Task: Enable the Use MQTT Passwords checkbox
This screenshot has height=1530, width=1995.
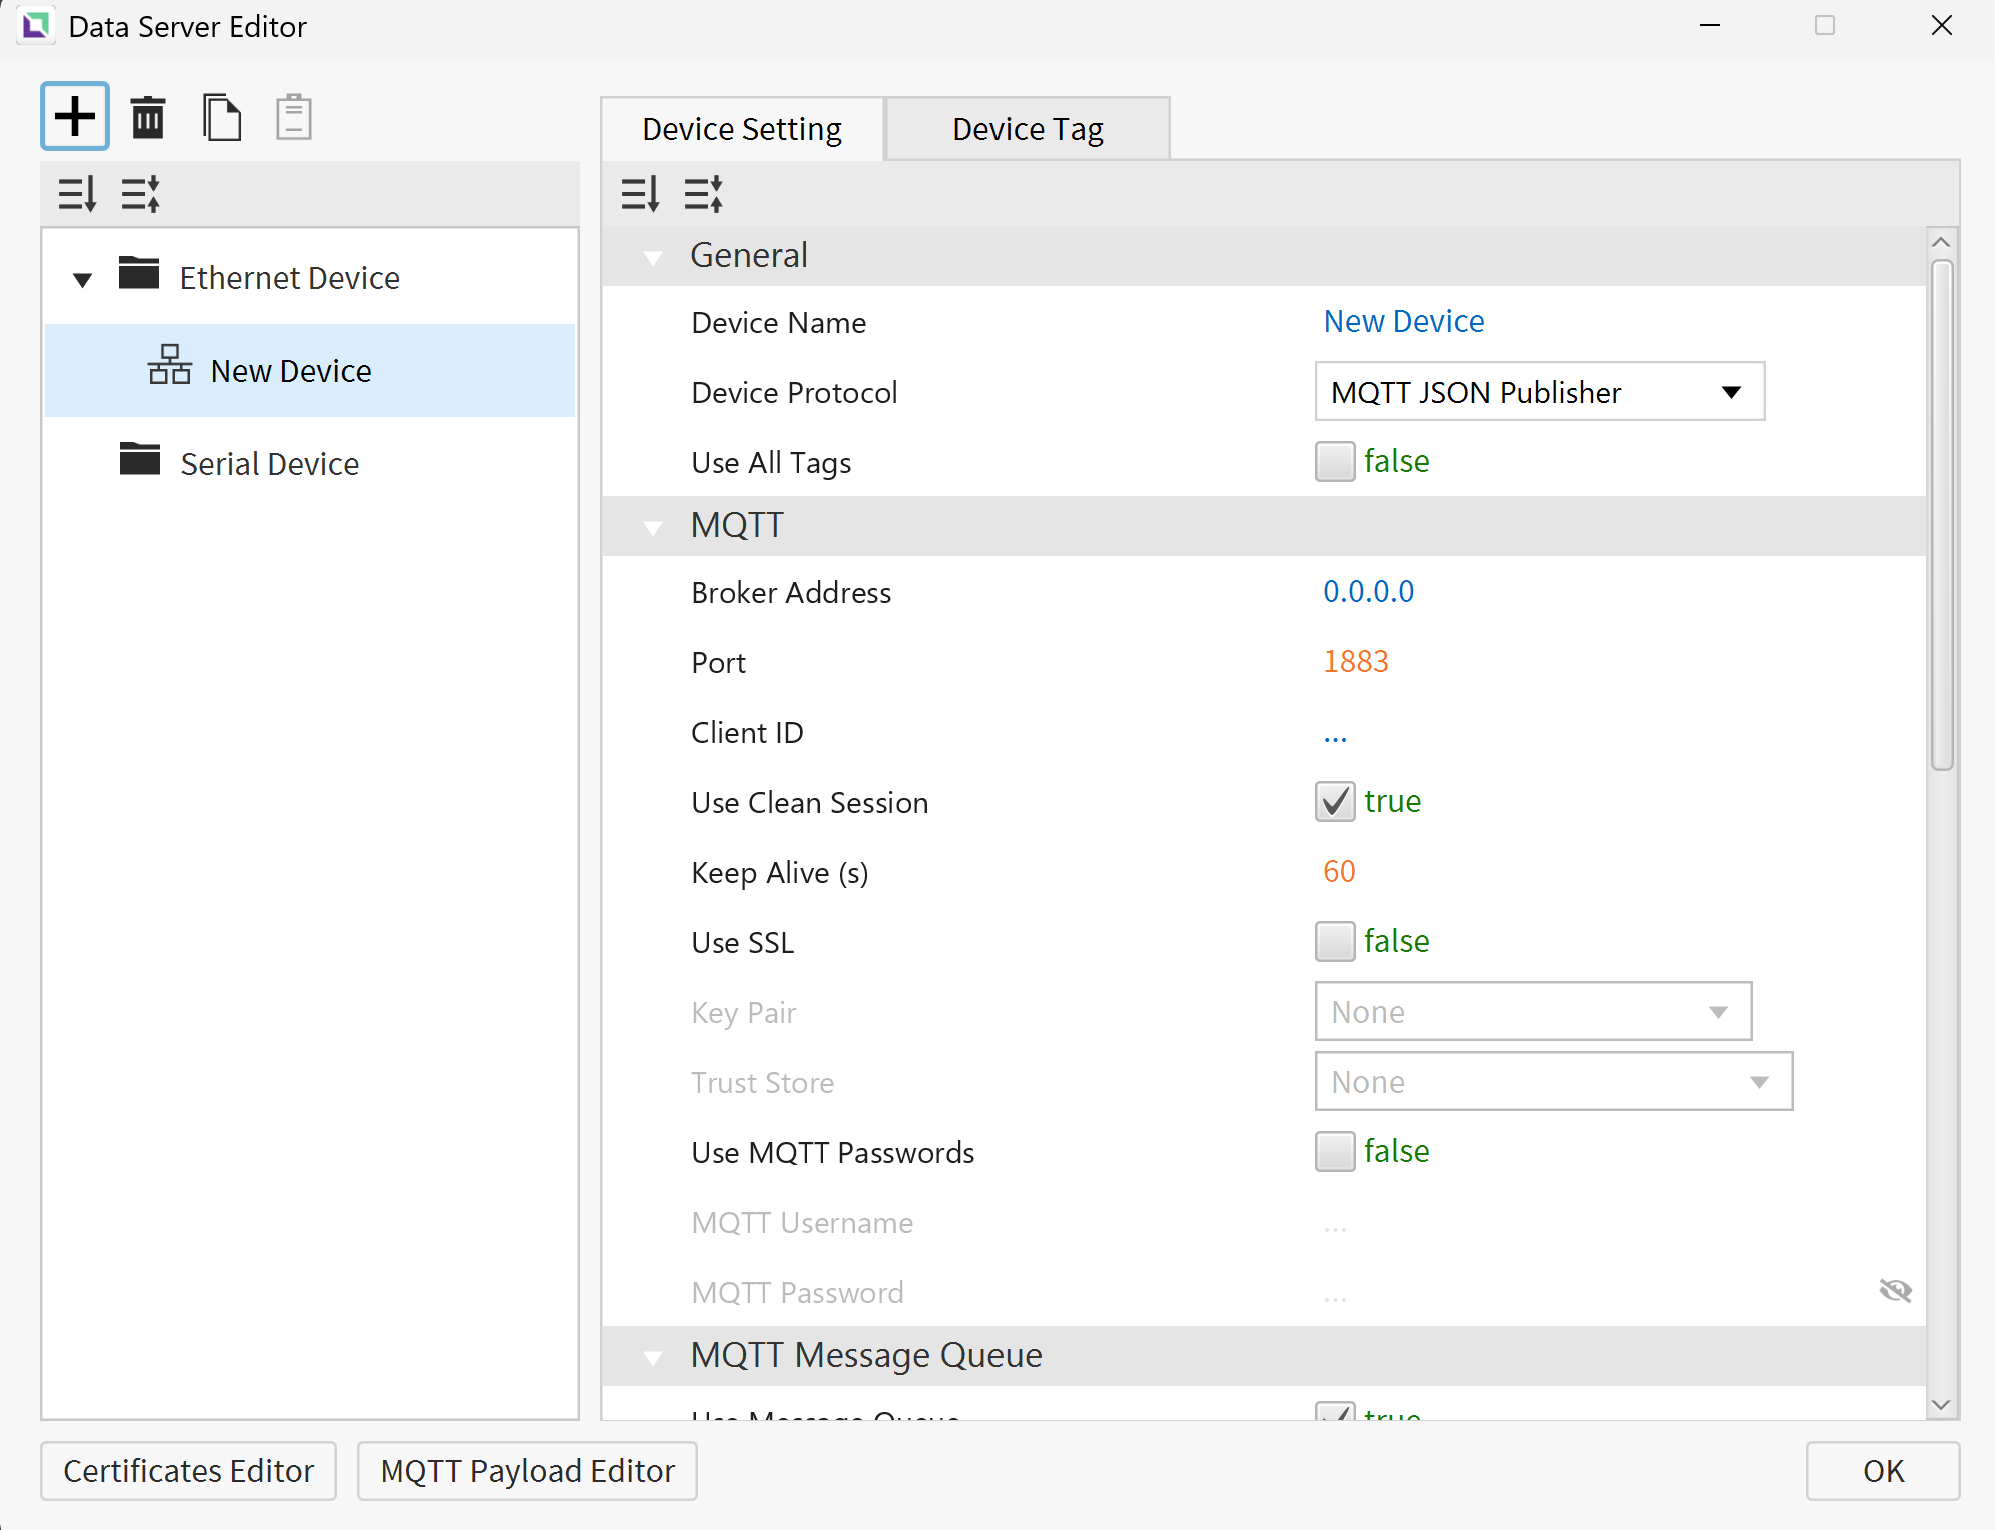Action: coord(1335,1152)
